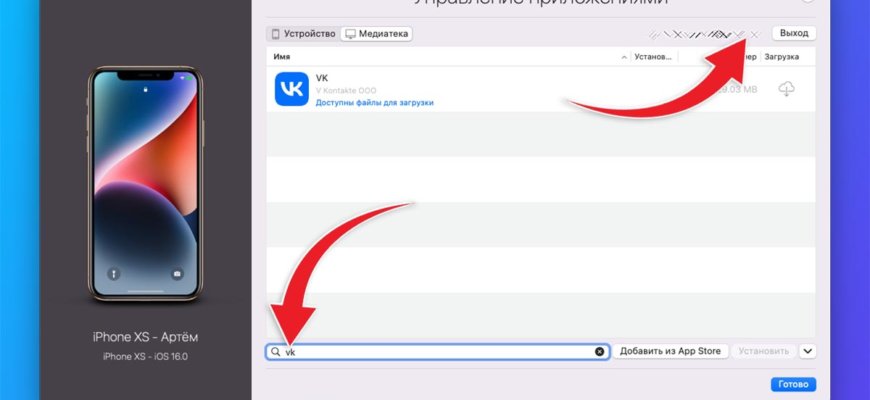
Task: Switch to the Медиатека tab
Action: pyautogui.click(x=376, y=34)
